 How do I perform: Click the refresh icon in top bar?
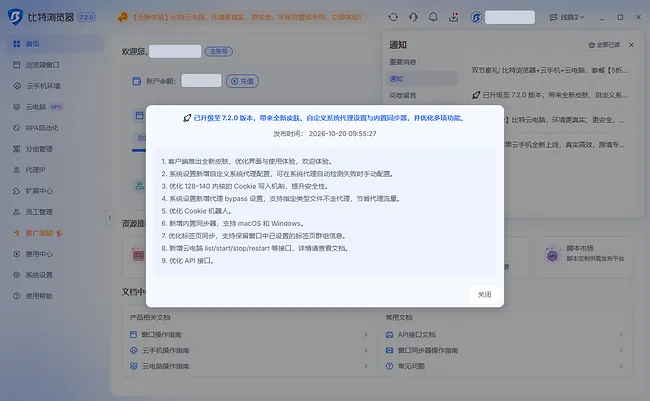tap(393, 17)
